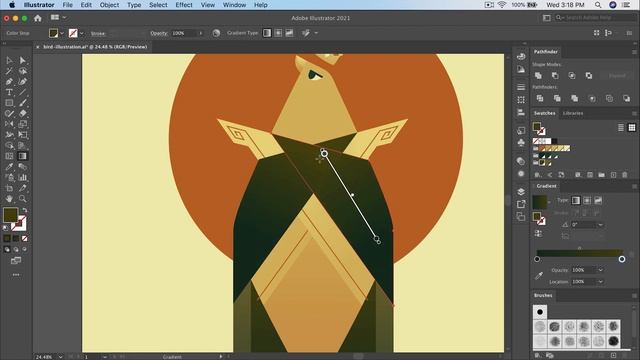
Task: Activate the Type tool
Action: (9, 92)
